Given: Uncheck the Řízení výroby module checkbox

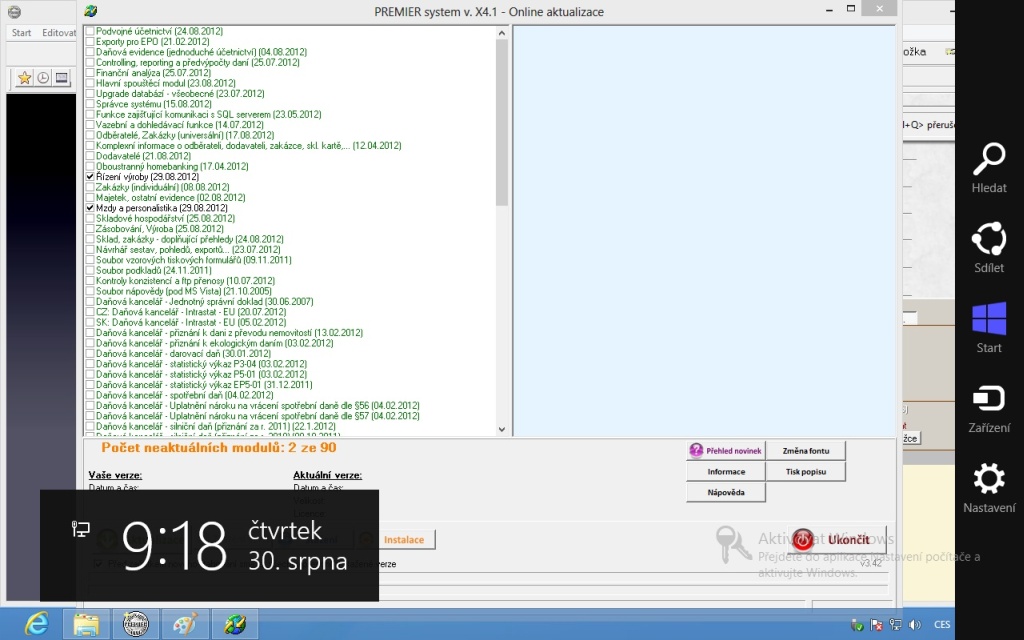Looking at the screenshot, I should pos(90,177).
